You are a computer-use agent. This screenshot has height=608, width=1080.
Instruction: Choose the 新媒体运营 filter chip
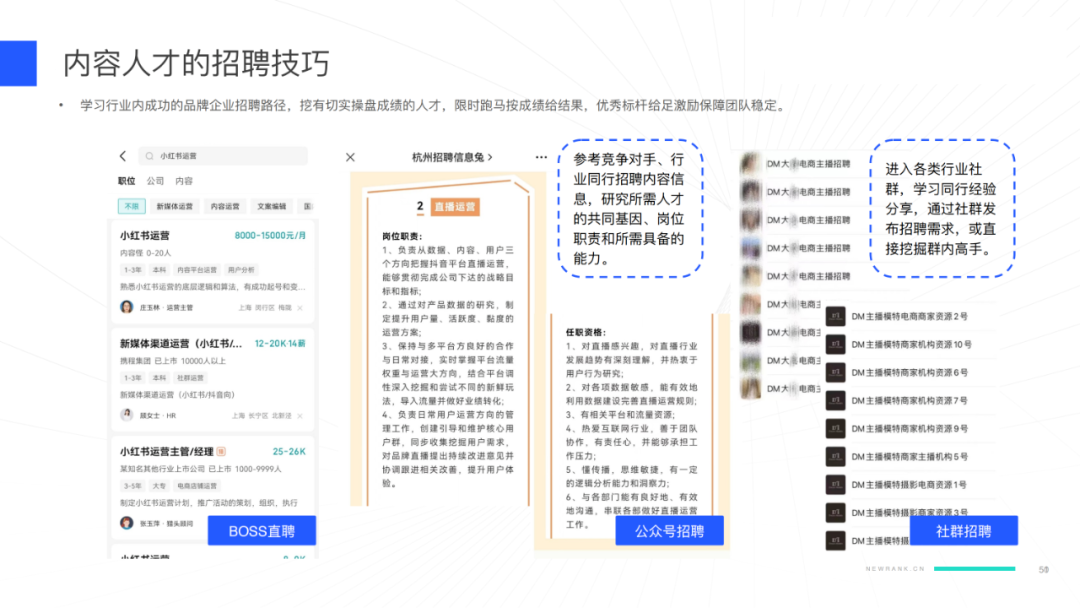(x=175, y=207)
